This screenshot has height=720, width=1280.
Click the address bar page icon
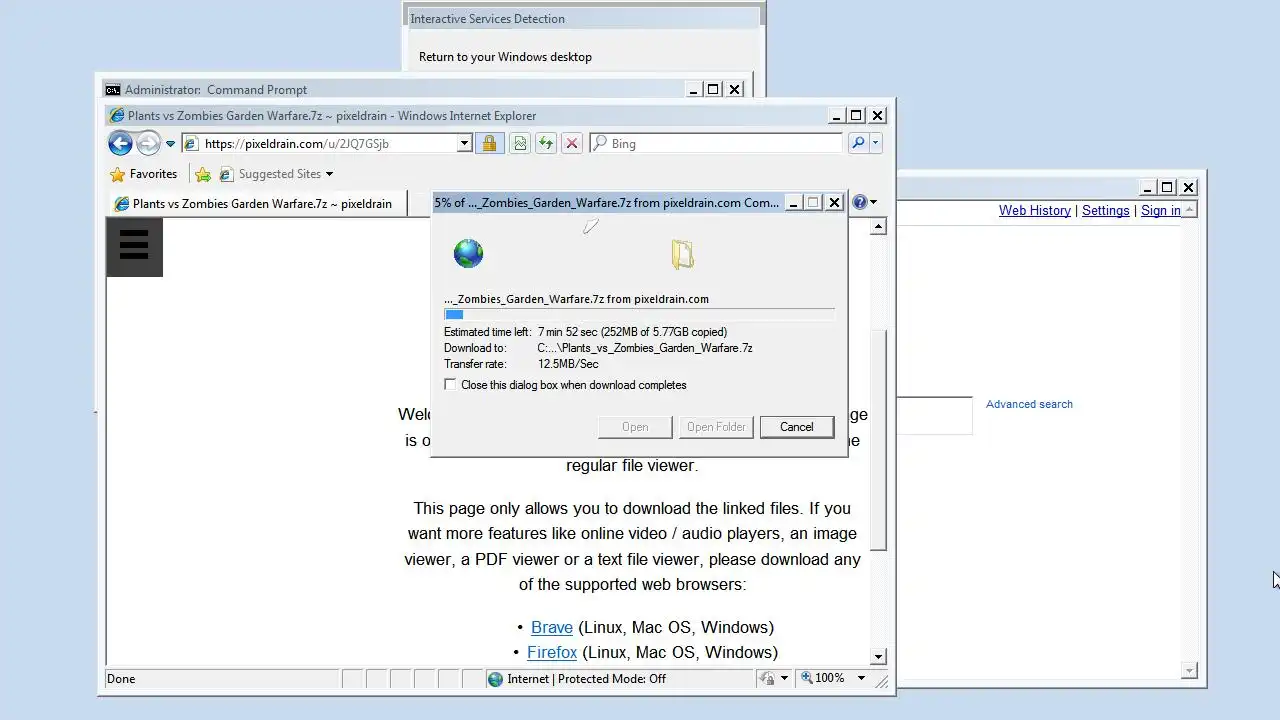point(192,143)
